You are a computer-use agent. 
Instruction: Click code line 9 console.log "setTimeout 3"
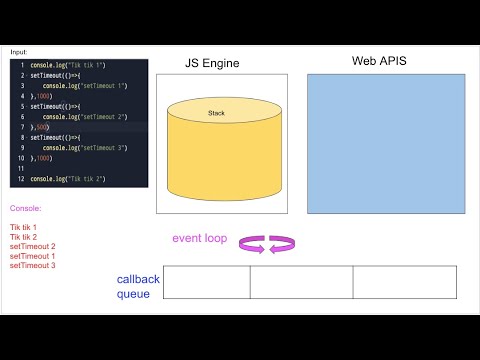point(85,148)
